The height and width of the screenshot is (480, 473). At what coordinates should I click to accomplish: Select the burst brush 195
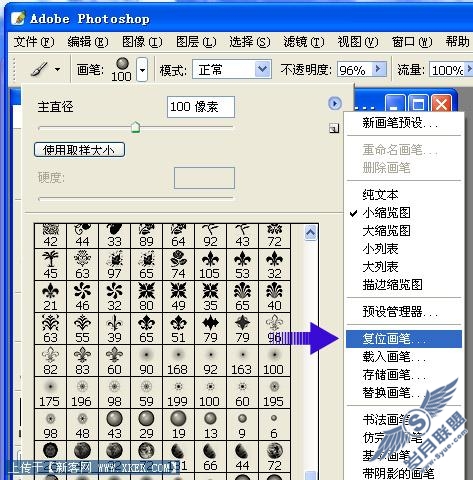tap(274, 393)
